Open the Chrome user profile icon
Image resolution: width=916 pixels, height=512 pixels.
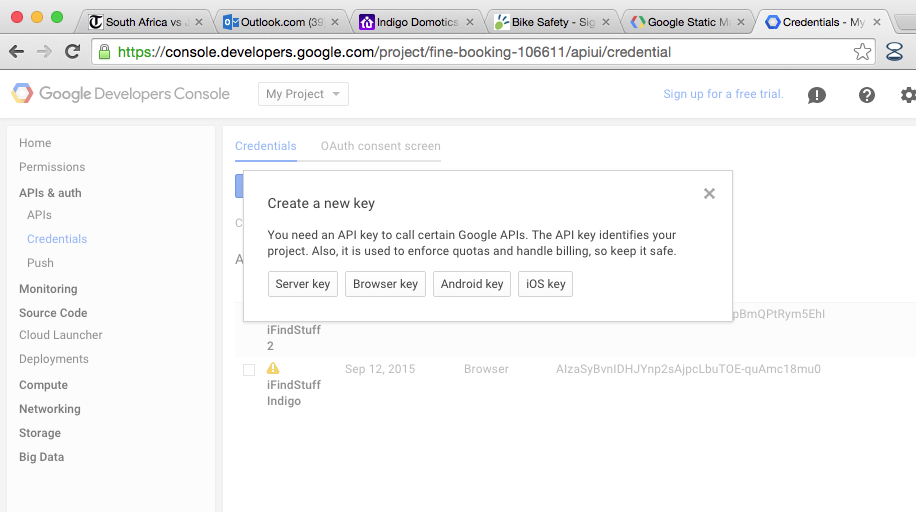point(894,52)
